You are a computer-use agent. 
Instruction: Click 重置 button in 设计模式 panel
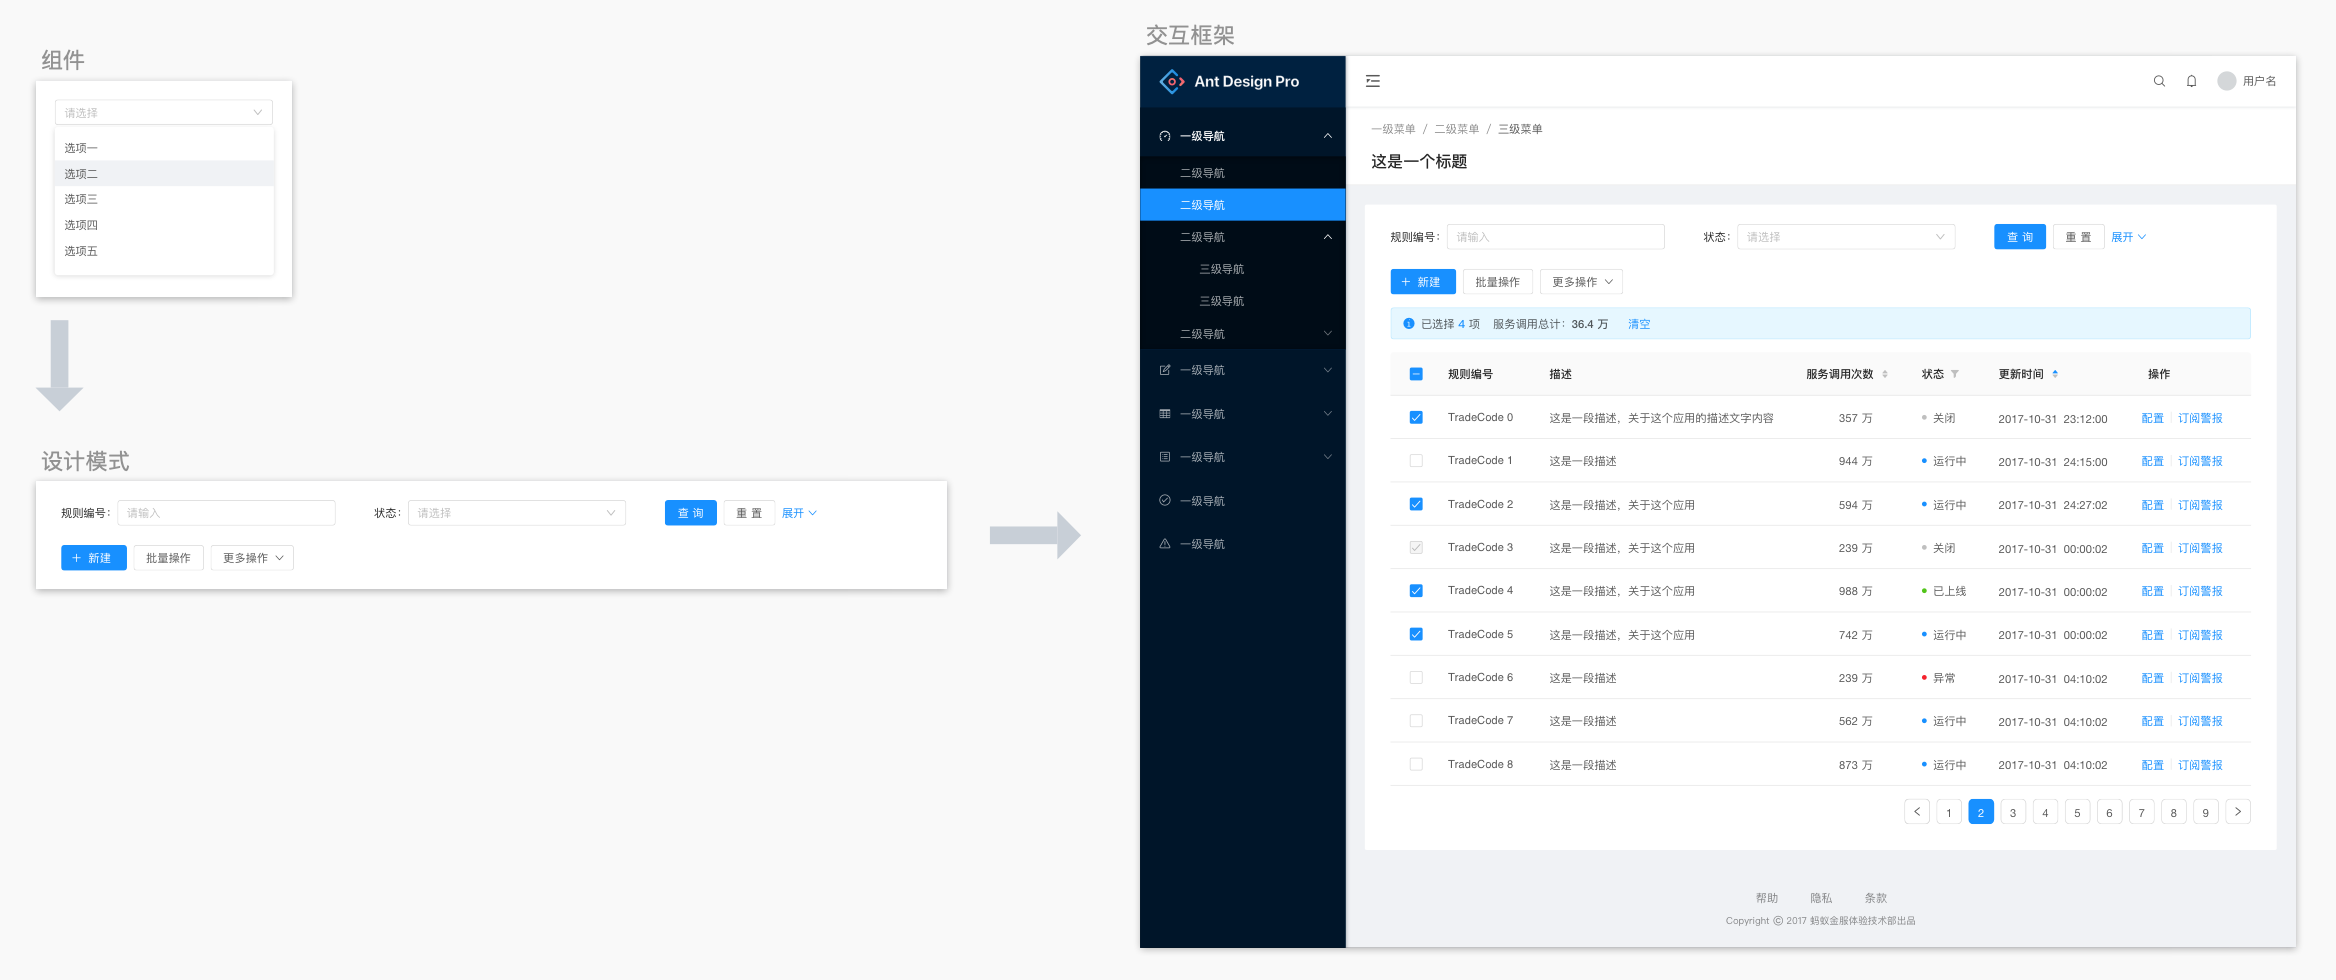tap(749, 513)
